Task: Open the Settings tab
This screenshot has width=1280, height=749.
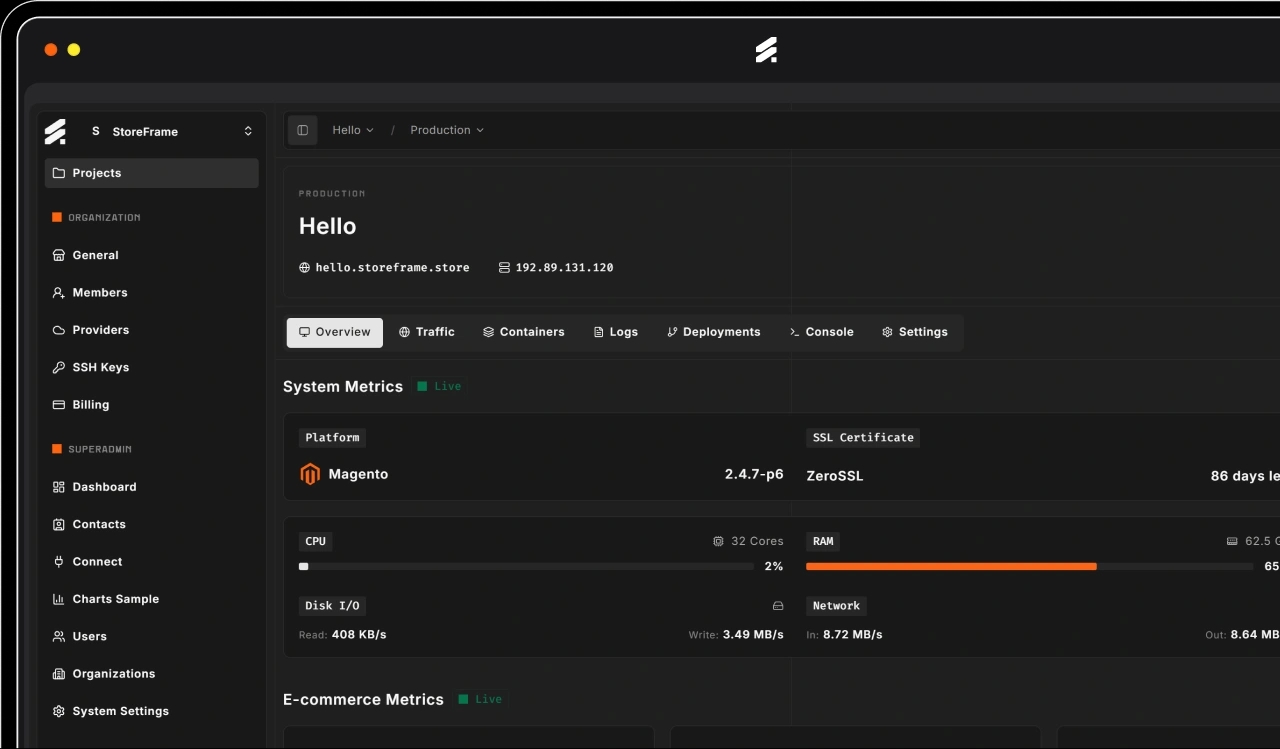Action: [915, 332]
